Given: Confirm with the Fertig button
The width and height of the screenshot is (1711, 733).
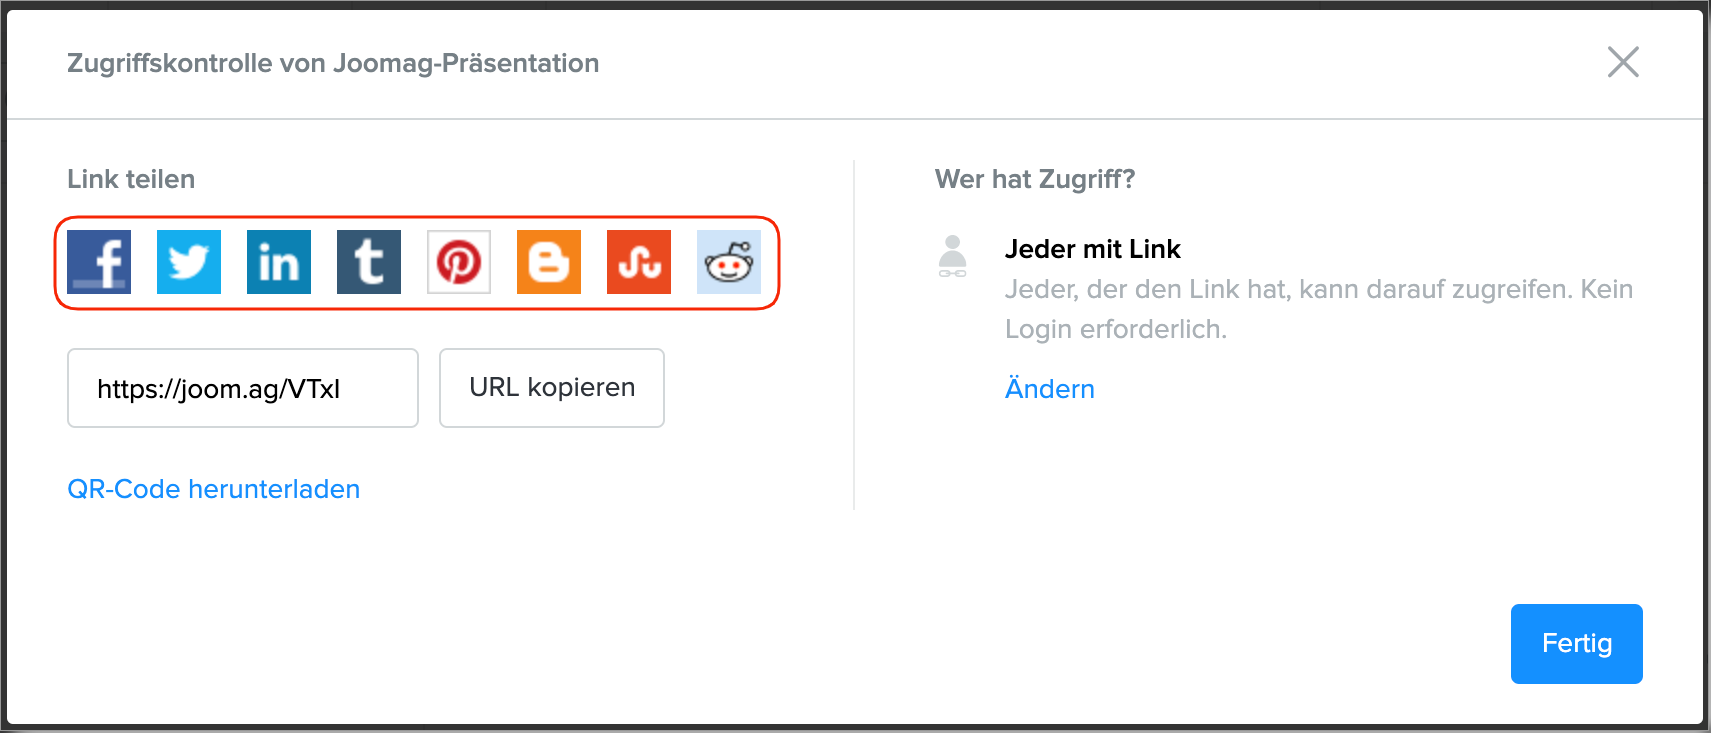Looking at the screenshot, I should click(1576, 644).
